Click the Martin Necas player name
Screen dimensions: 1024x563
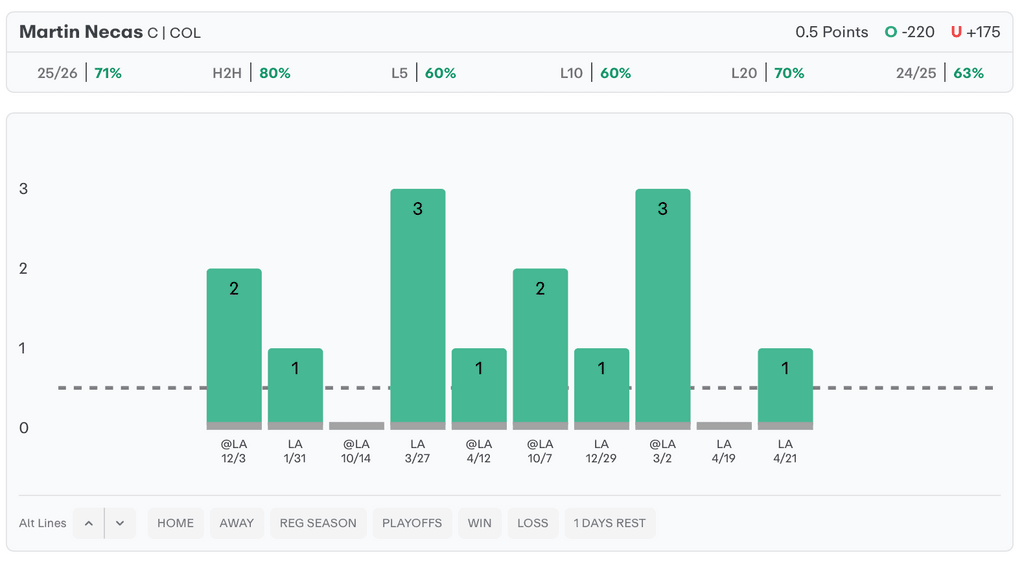click(81, 32)
